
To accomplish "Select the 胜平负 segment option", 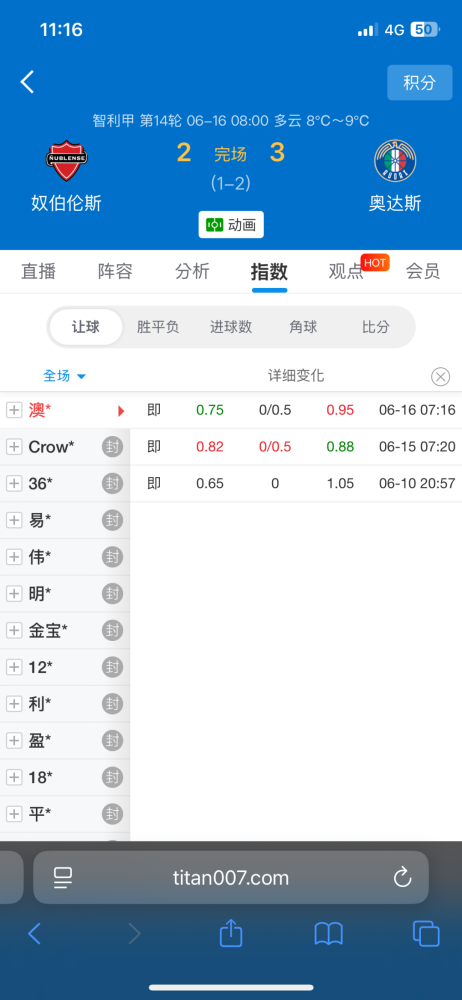I will tap(158, 327).
